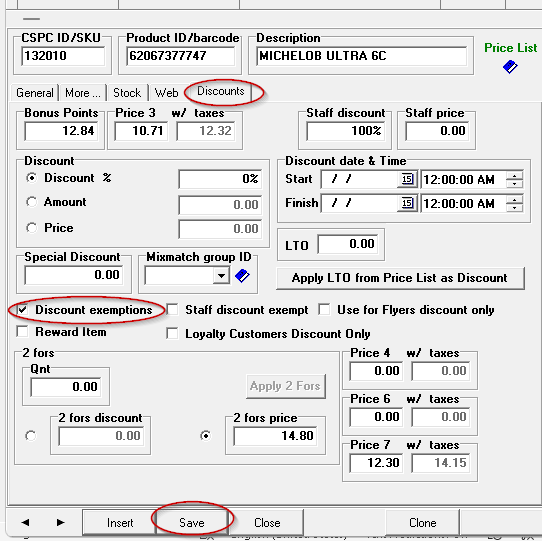
Task: Tick the Reward Item checkbox
Action: [x=22, y=332]
